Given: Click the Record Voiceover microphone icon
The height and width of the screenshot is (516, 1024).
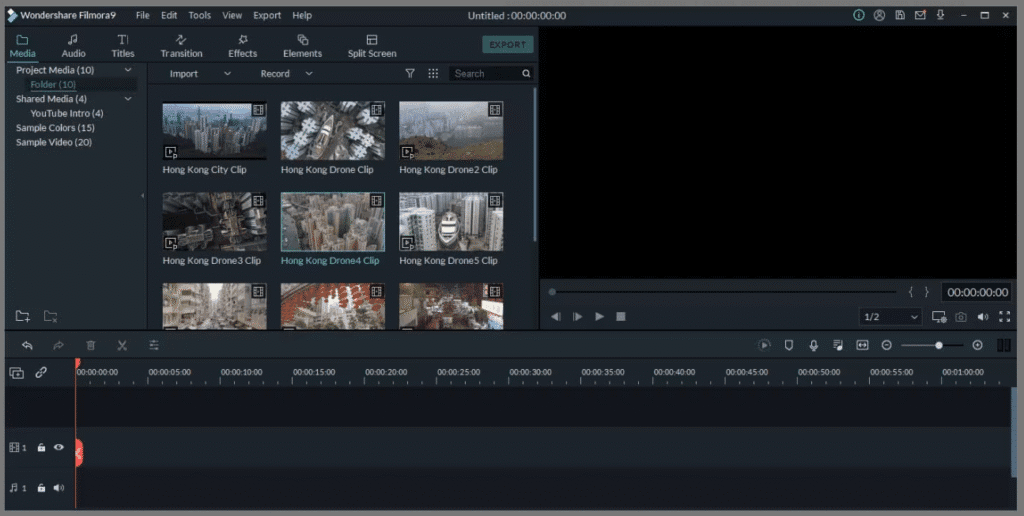Looking at the screenshot, I should 814,345.
